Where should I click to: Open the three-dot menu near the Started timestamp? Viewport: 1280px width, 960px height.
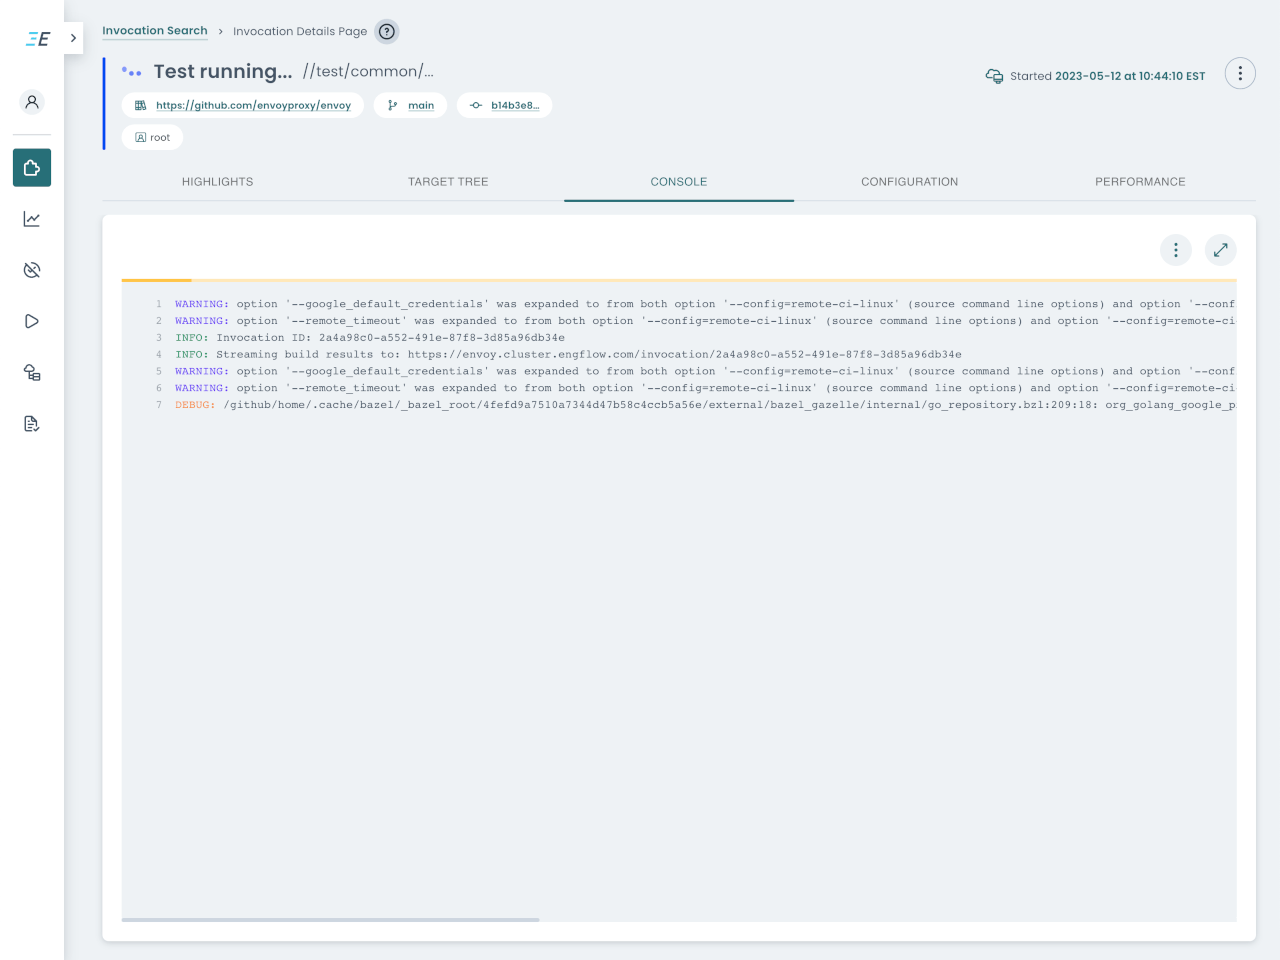click(1240, 73)
